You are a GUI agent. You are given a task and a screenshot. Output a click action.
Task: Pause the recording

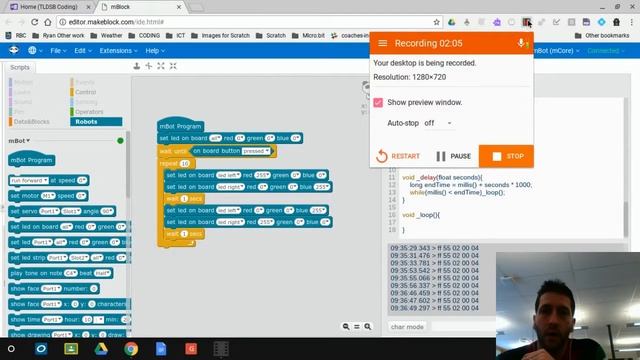453,156
